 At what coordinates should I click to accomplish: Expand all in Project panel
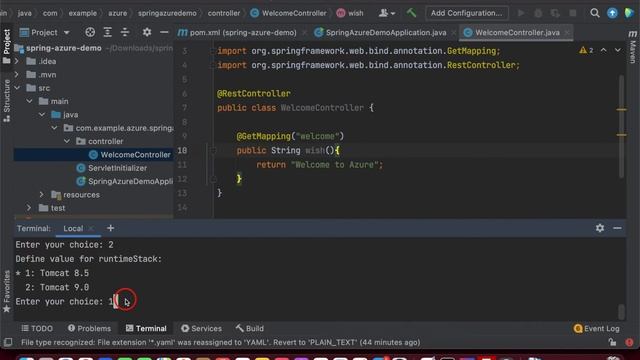107,32
